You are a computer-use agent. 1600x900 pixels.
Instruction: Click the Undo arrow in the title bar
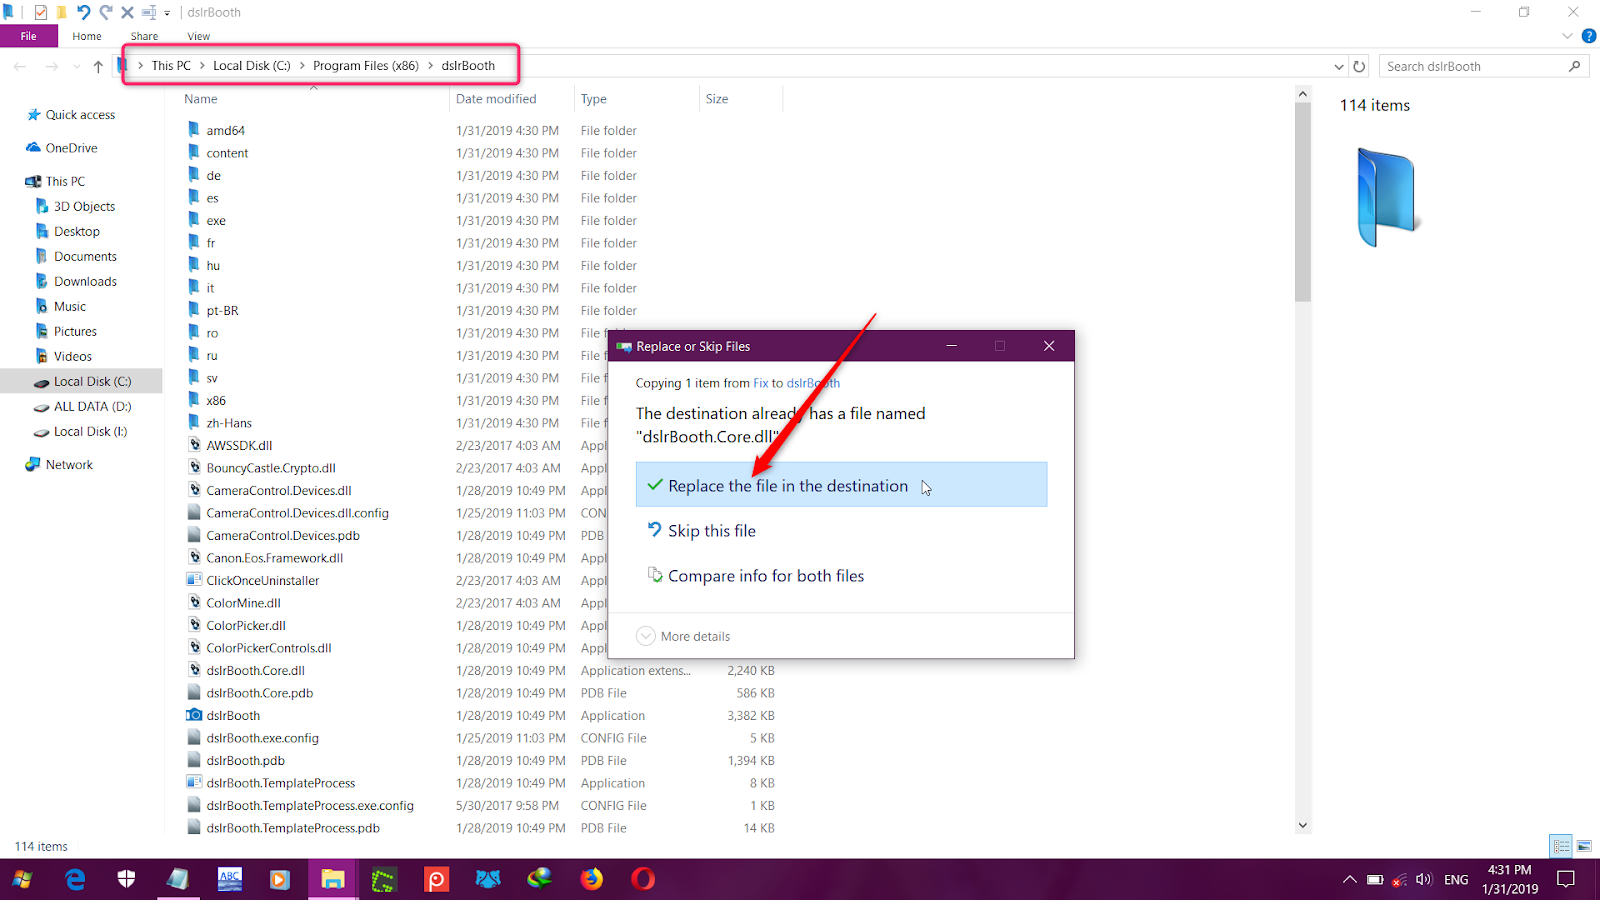(83, 12)
